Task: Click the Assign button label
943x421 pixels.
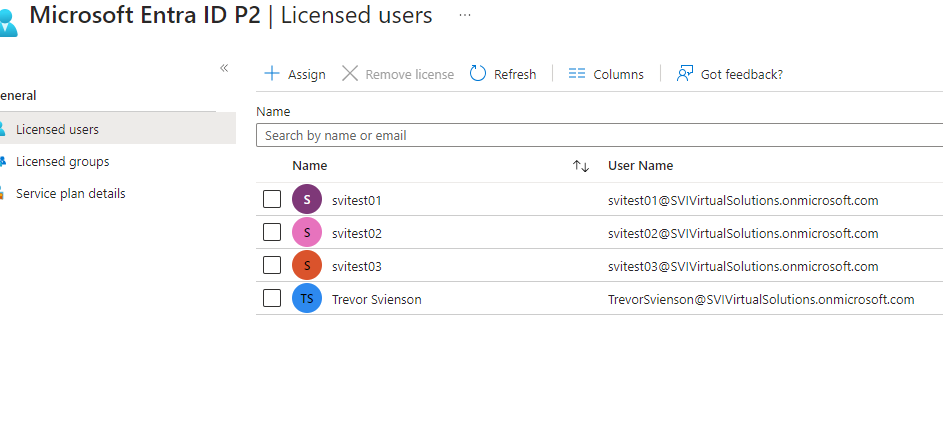Action: pyautogui.click(x=307, y=75)
